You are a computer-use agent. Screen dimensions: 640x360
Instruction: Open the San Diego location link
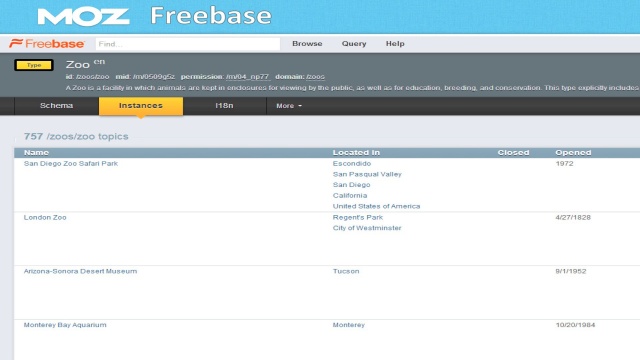[351, 185]
